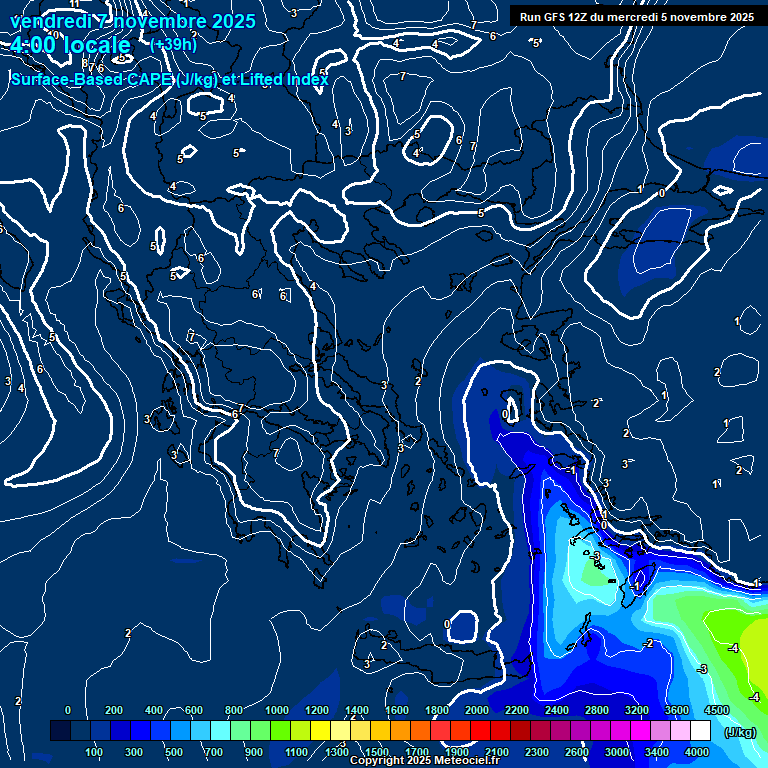Screen dimensions: 768x768
Task: Pick the cyan legend swatch between 700 and 800
Action: point(220,730)
